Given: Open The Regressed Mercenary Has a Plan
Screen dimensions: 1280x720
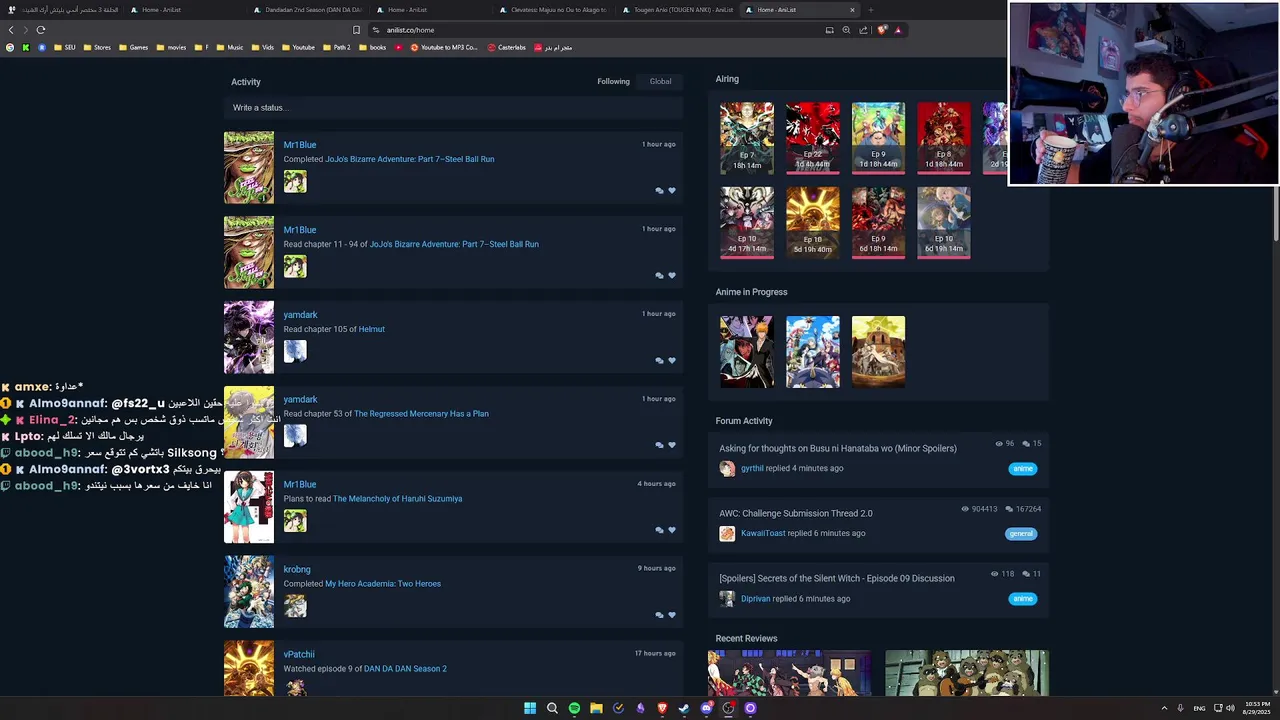Looking at the screenshot, I should coord(421,414).
